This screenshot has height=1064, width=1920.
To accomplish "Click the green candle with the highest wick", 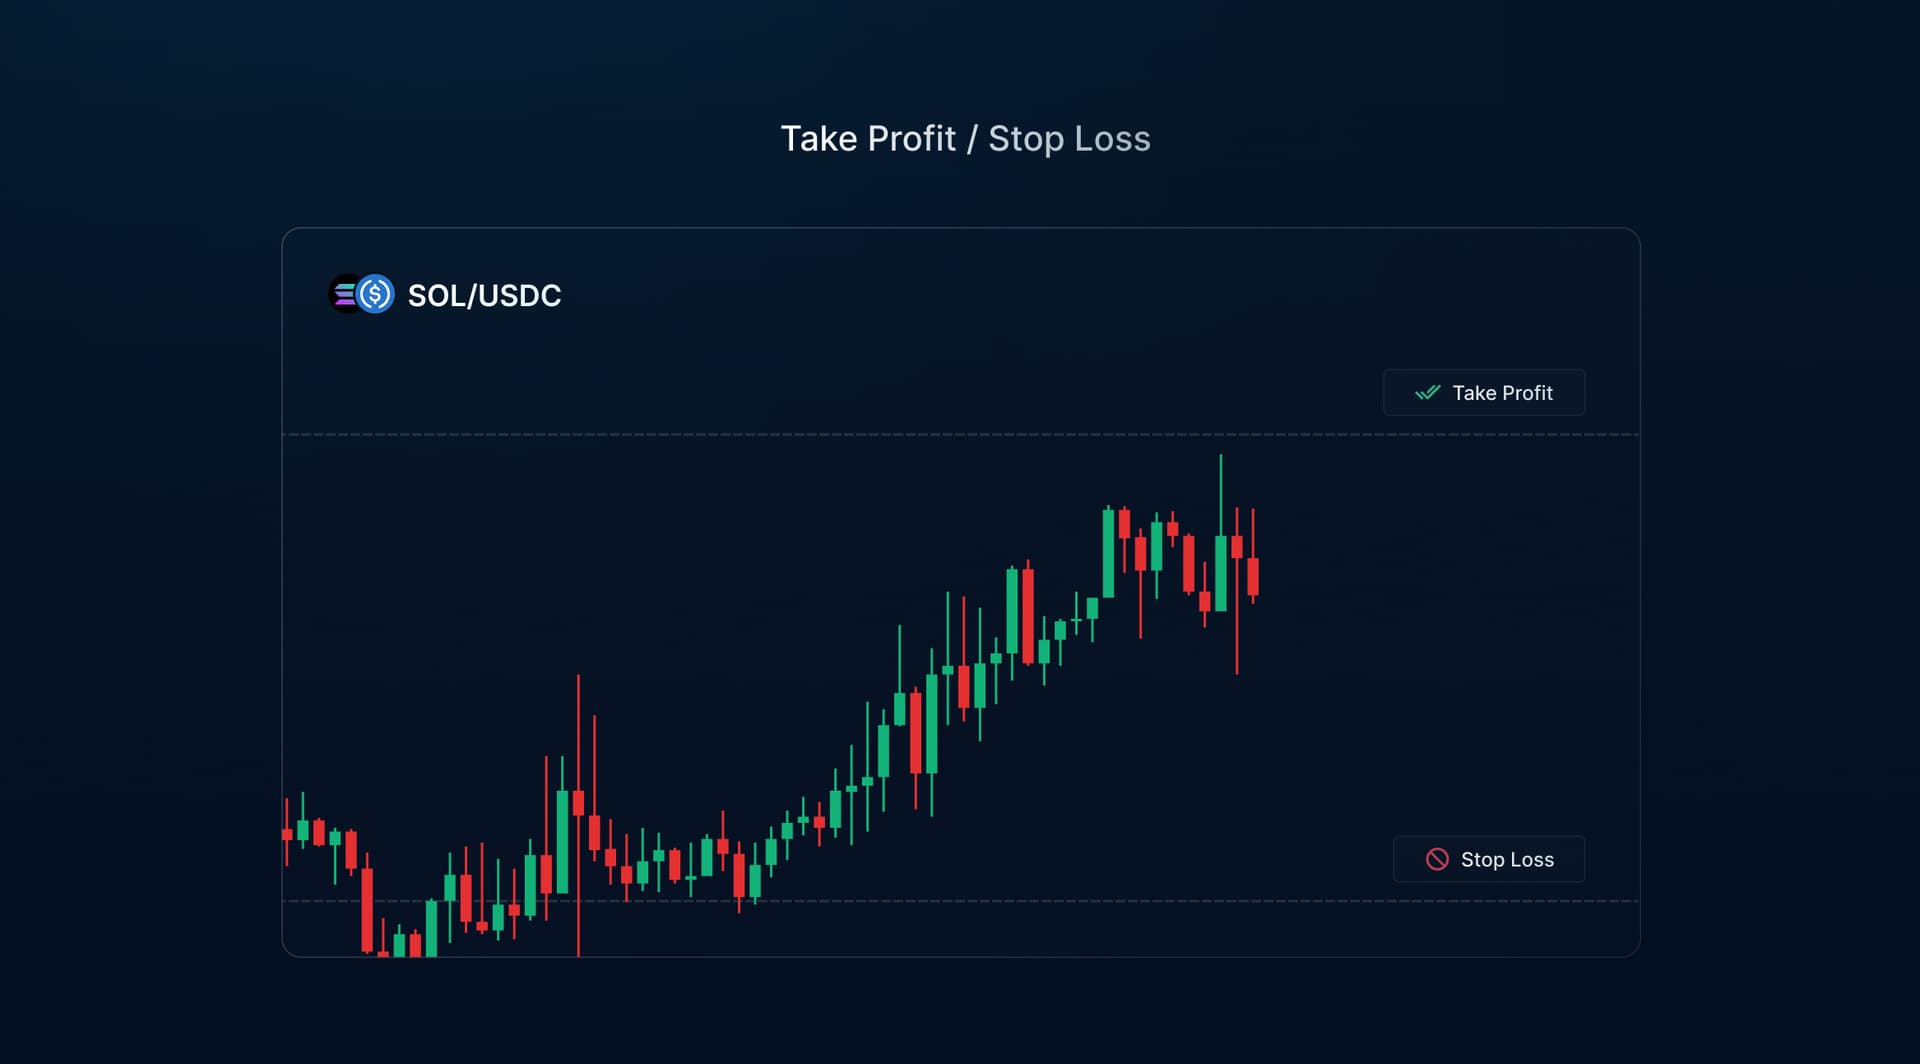I will click(1221, 572).
